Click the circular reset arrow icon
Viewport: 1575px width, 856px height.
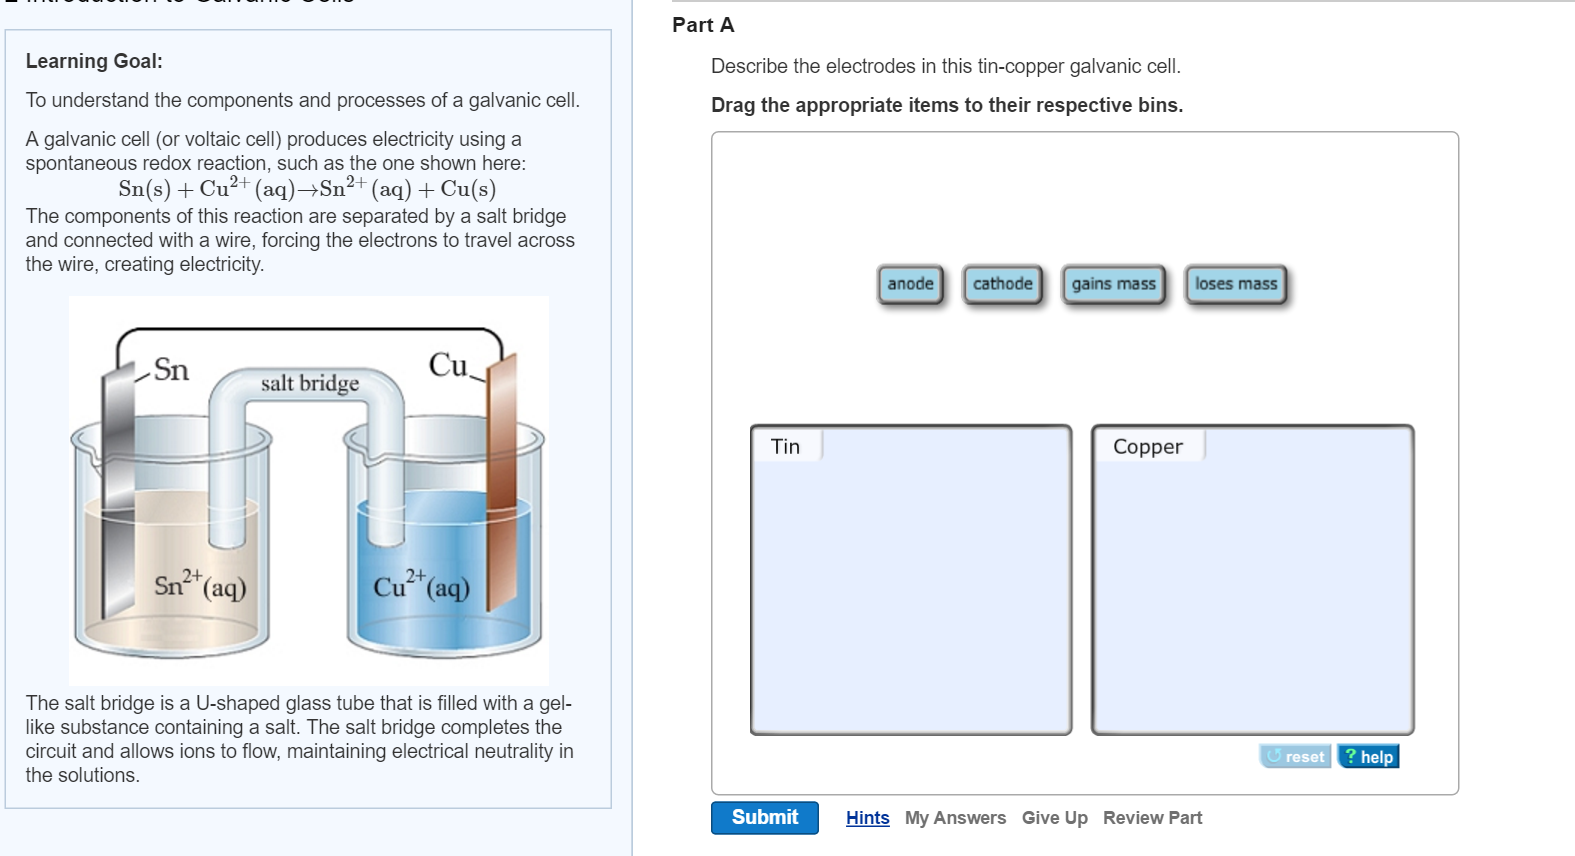1272,757
